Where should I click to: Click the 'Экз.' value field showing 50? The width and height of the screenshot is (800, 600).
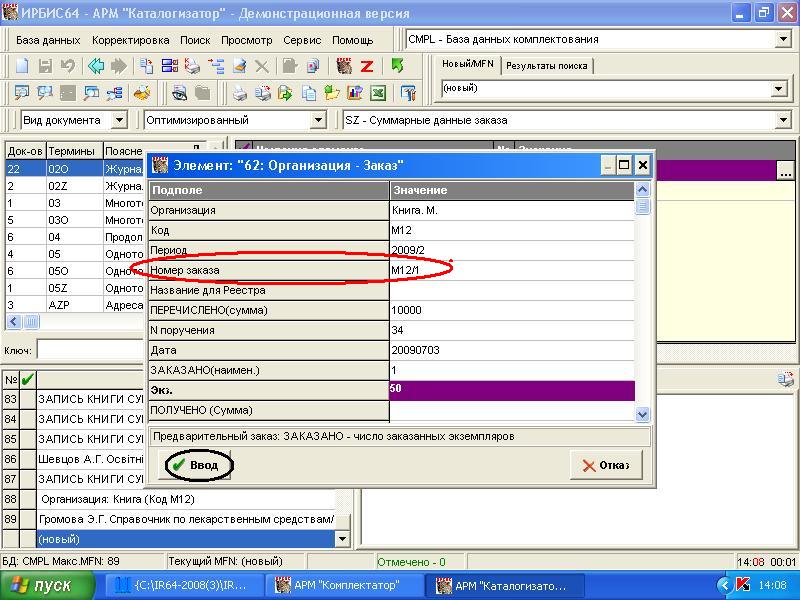coord(511,390)
